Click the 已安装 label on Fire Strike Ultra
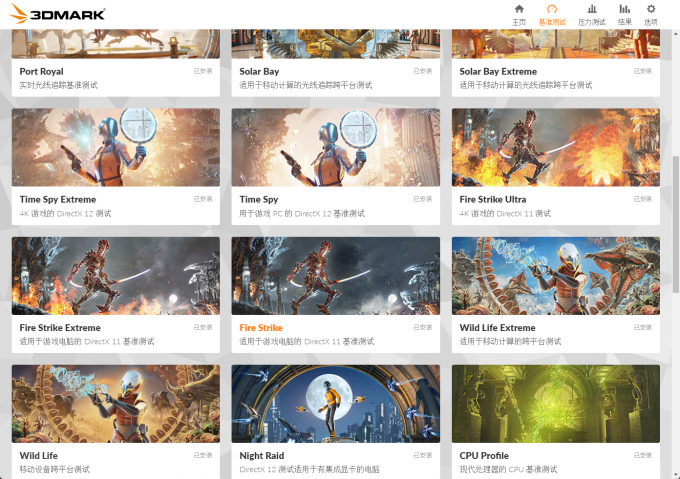 click(x=642, y=199)
